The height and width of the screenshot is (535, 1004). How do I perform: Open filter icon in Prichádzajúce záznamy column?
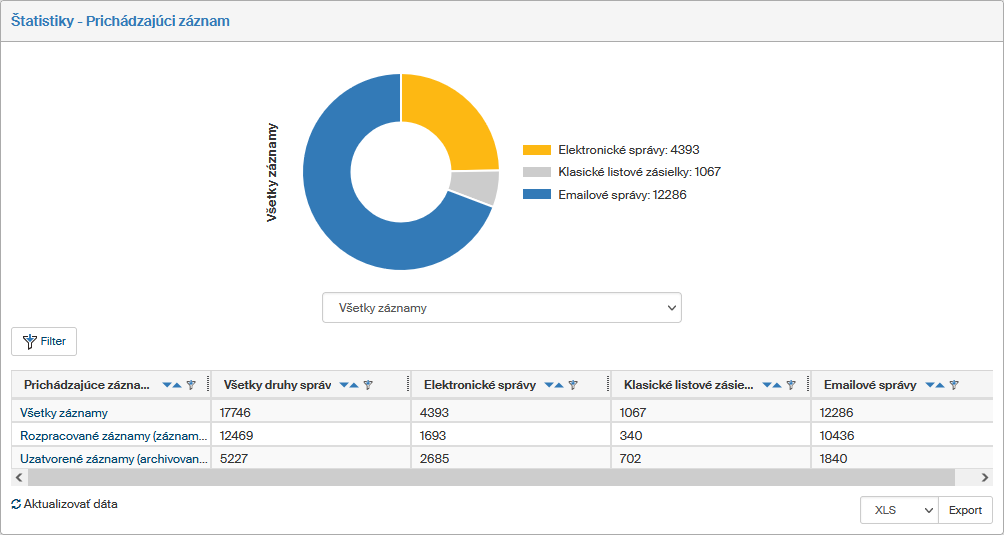191,385
